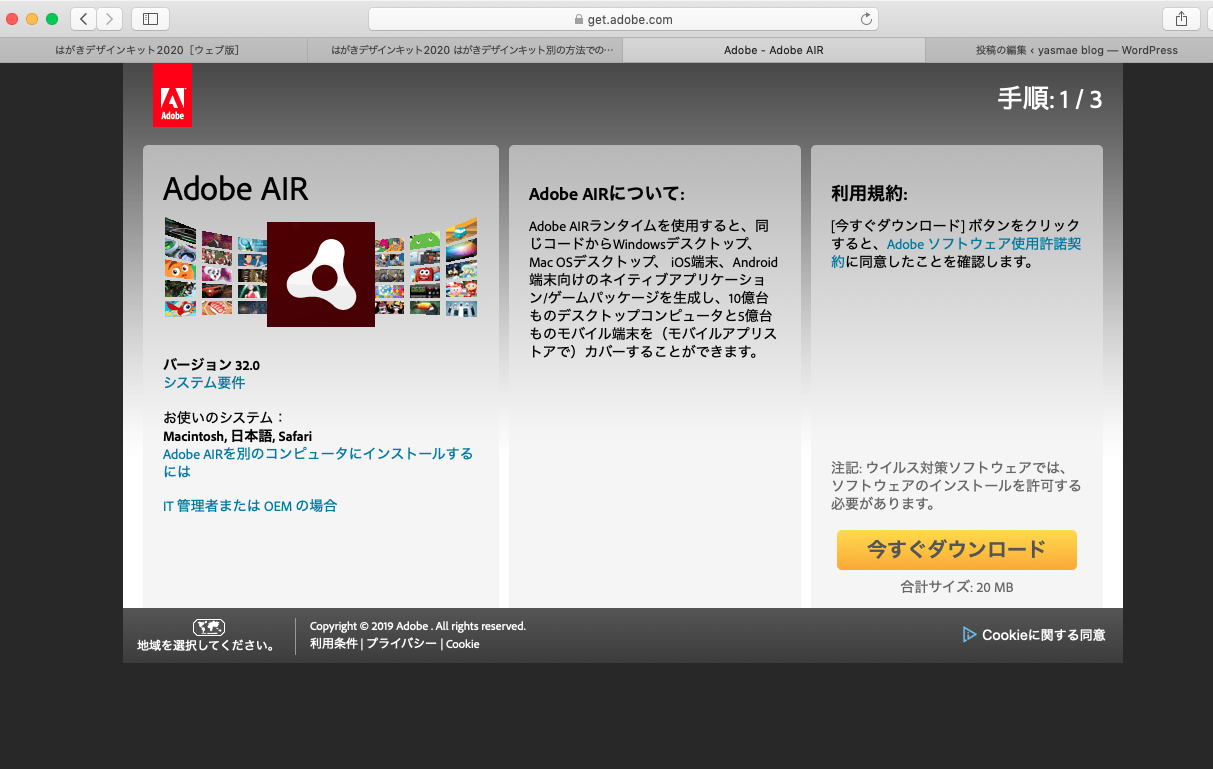Click the green fullscreen window button
This screenshot has height=769, width=1213.
[53, 19]
